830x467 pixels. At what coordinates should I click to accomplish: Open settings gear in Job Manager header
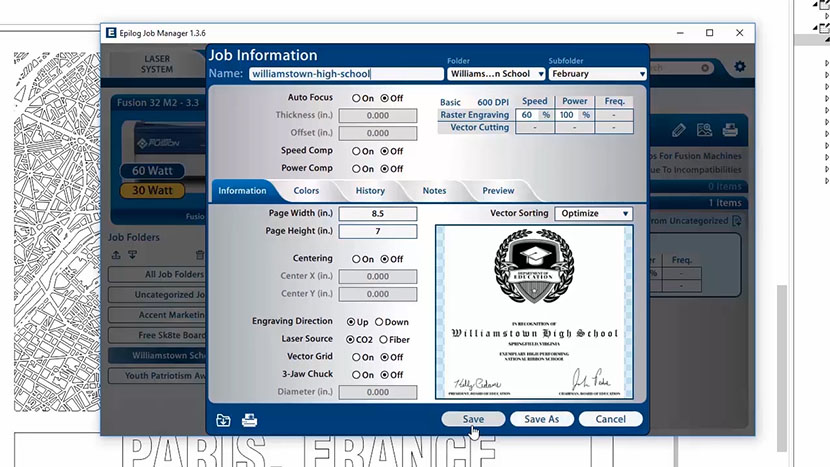point(740,67)
